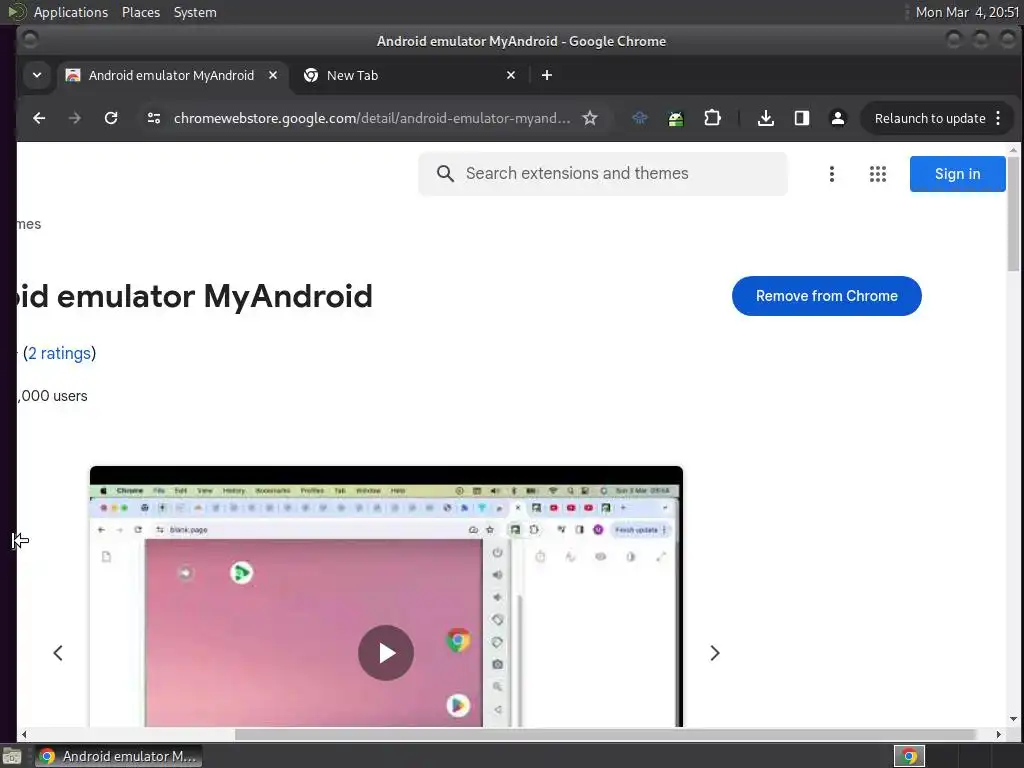
Task: Toggle the Chrome side panel
Action: (801, 118)
